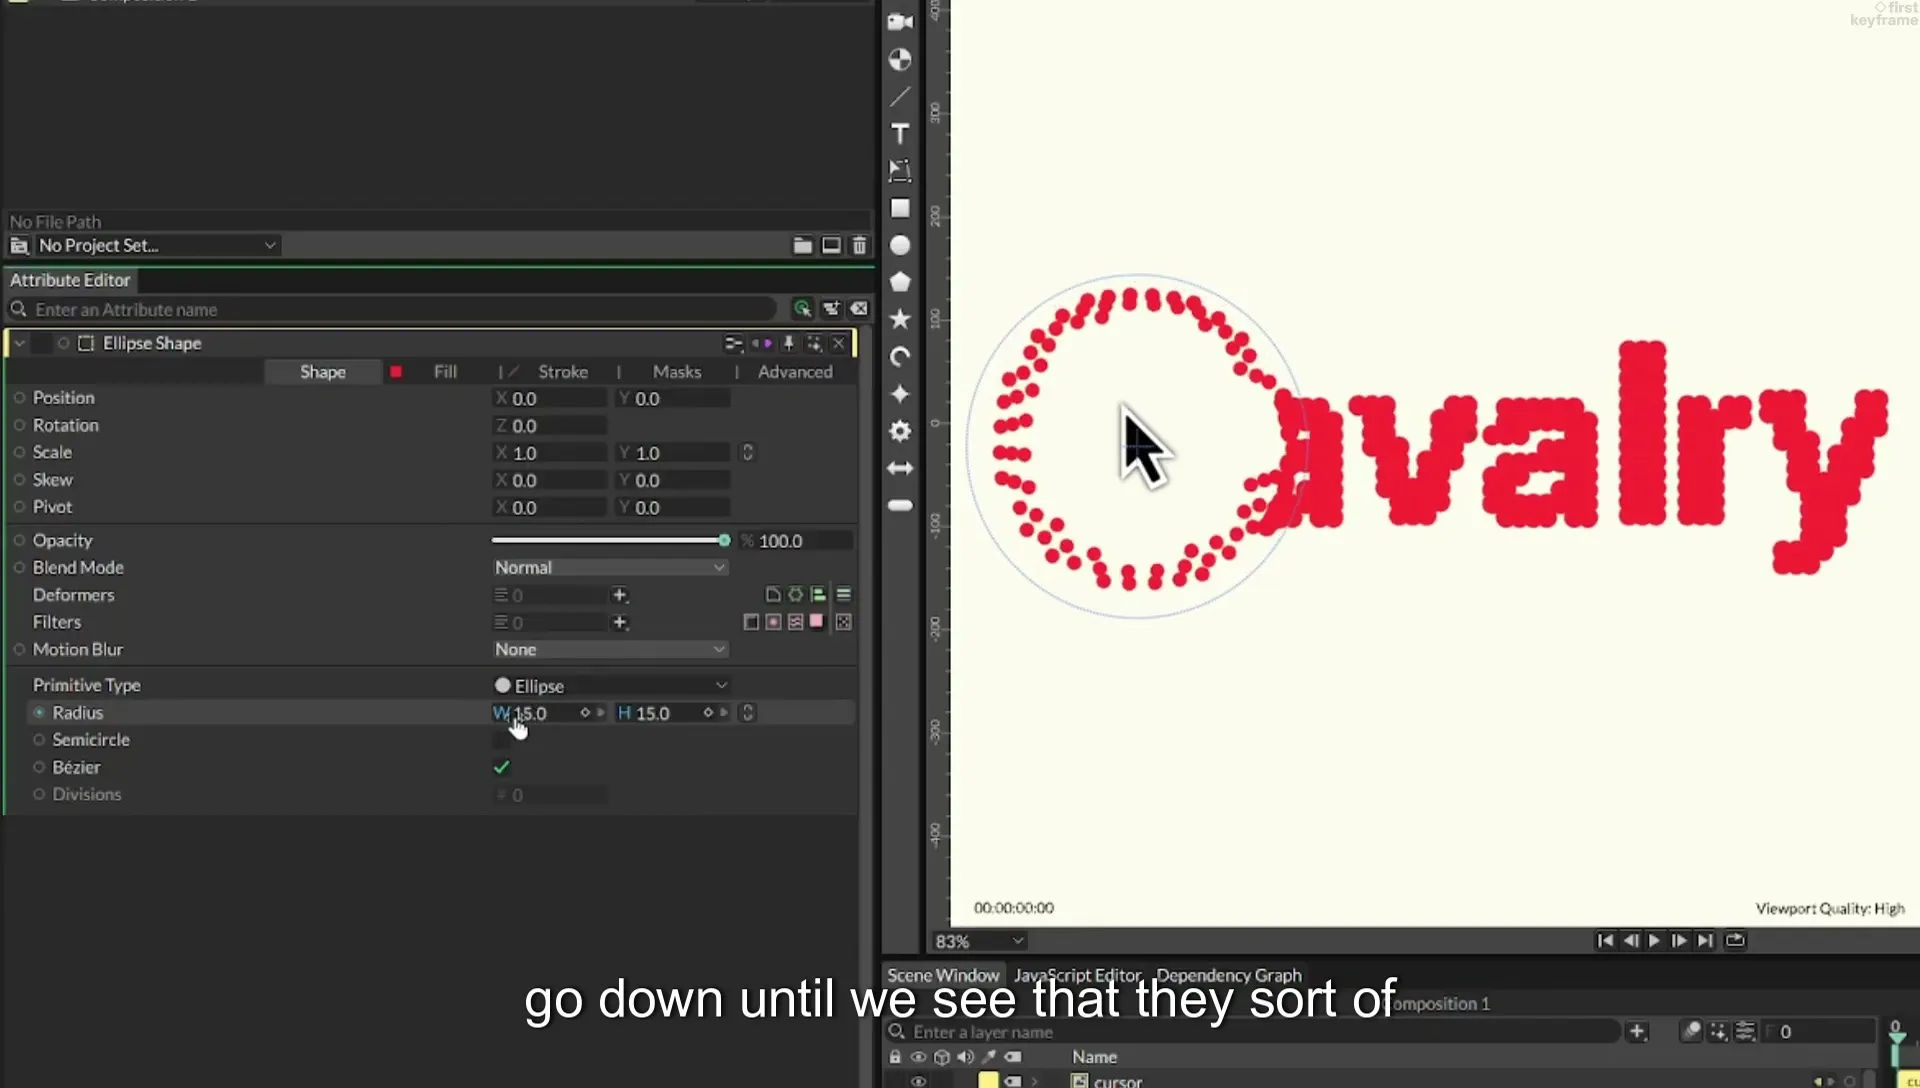
Task: Toggle the Radius proportional link
Action: pos(747,712)
